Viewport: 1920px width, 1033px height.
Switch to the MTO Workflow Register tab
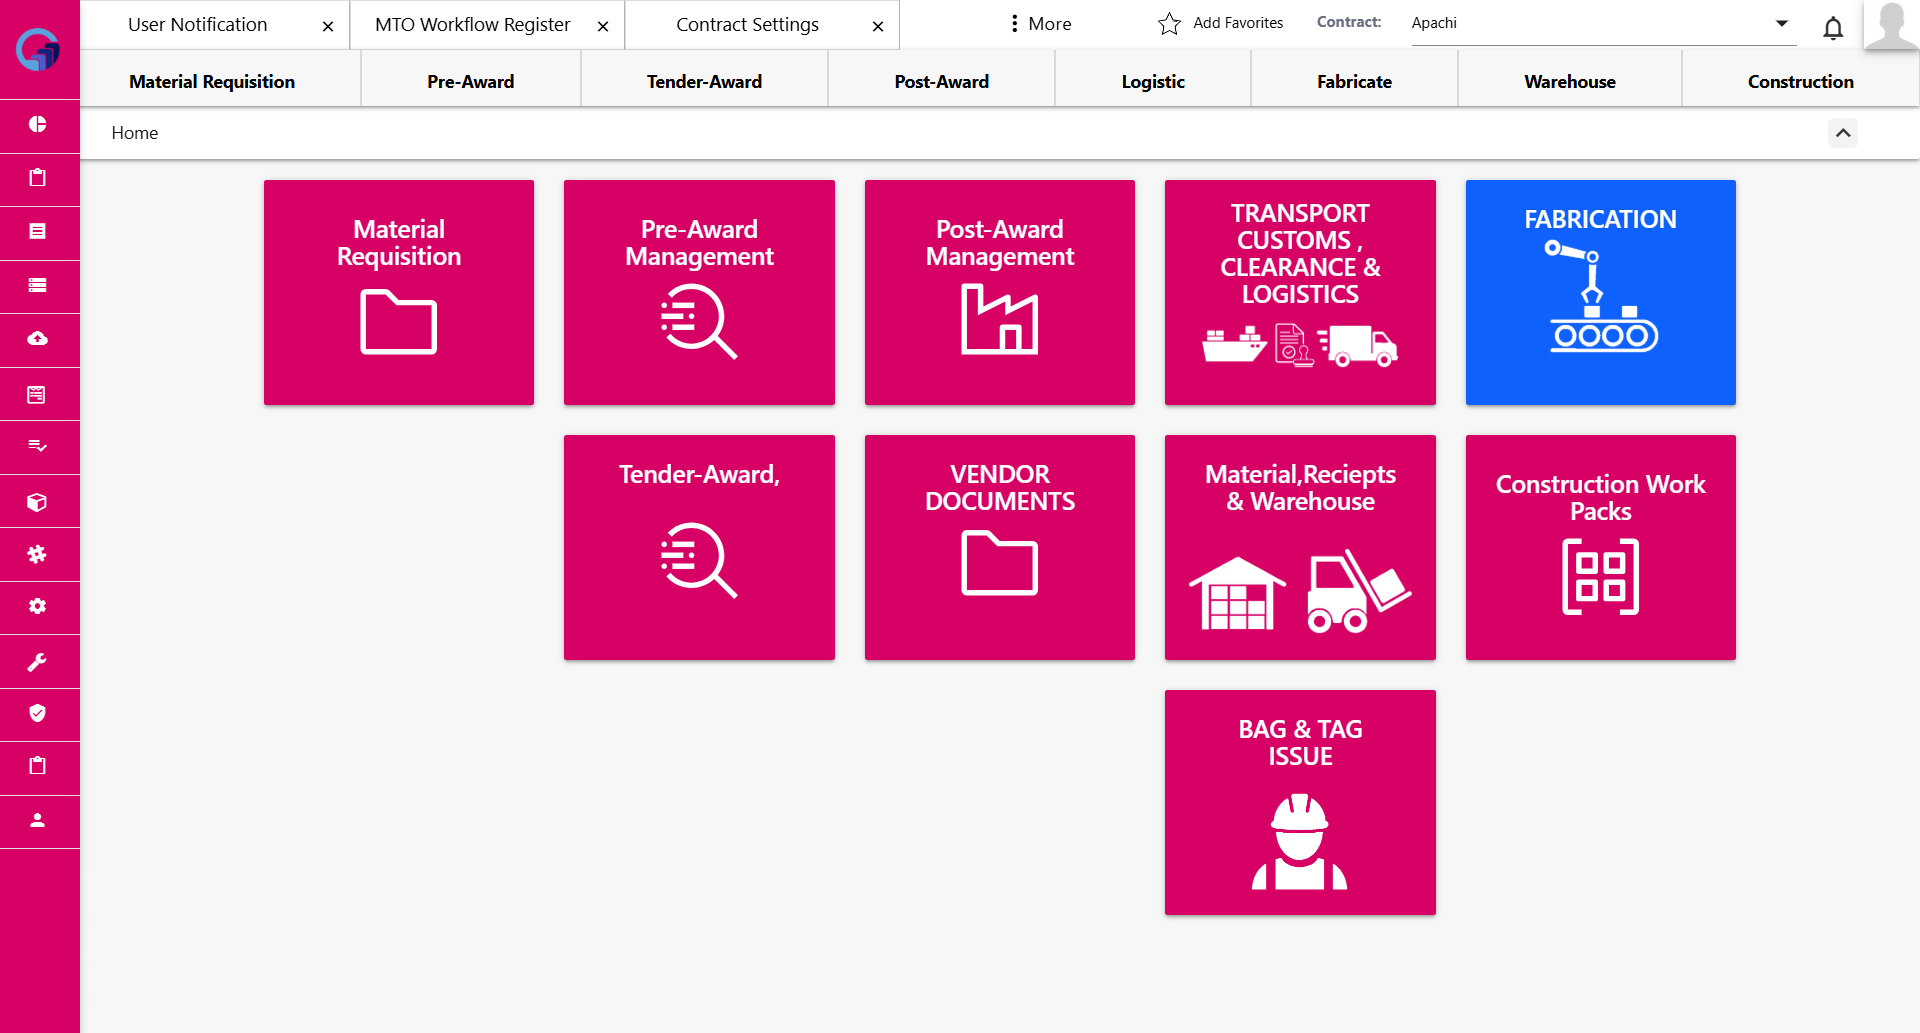[x=472, y=25]
